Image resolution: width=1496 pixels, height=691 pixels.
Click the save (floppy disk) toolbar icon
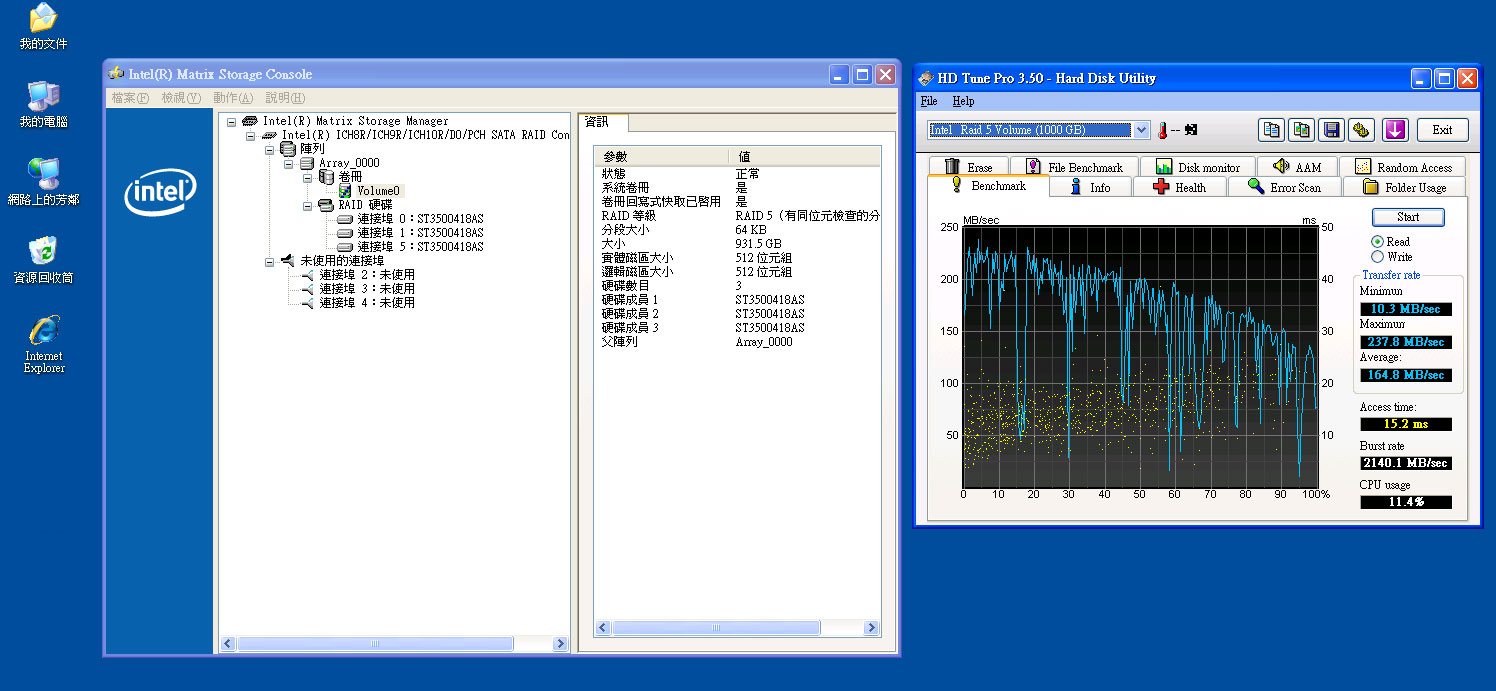[1331, 130]
